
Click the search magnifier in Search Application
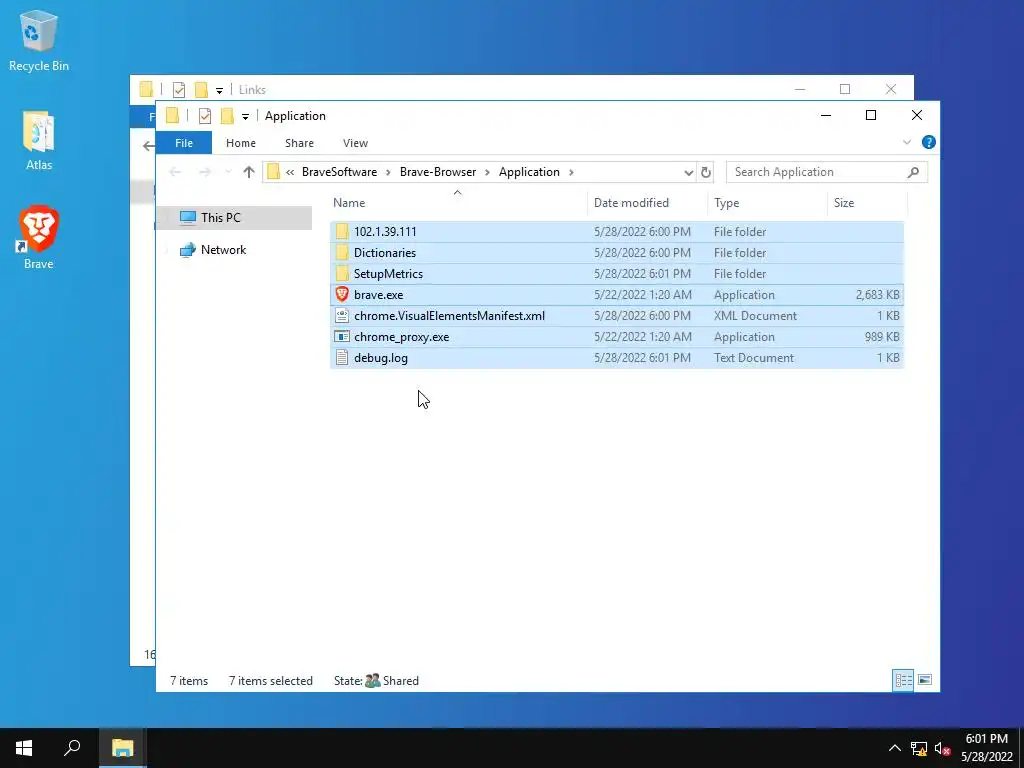tap(913, 172)
